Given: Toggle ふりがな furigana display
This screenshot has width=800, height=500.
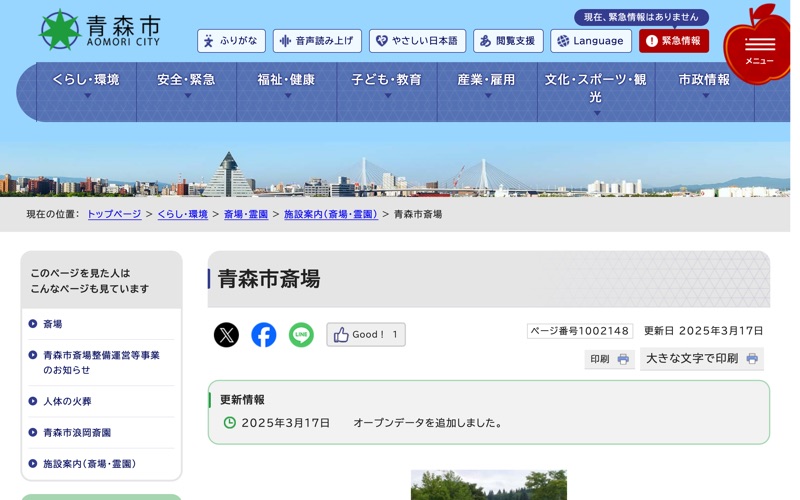Looking at the screenshot, I should pos(231,41).
